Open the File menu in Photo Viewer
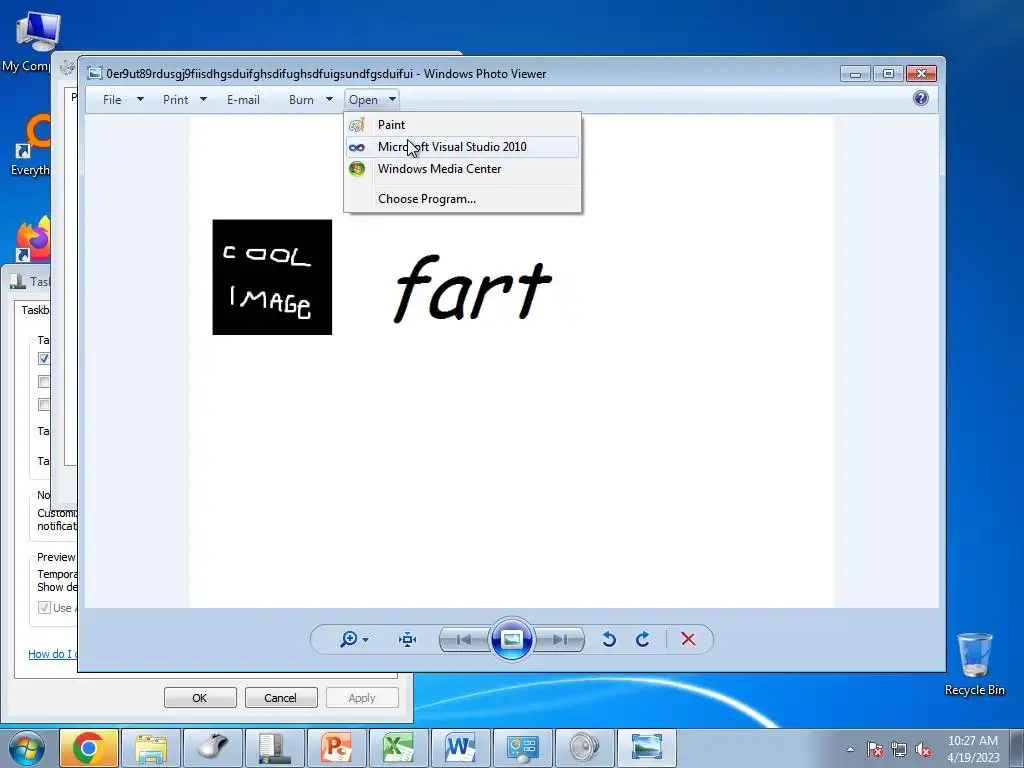This screenshot has width=1024, height=768. pyautogui.click(x=112, y=100)
